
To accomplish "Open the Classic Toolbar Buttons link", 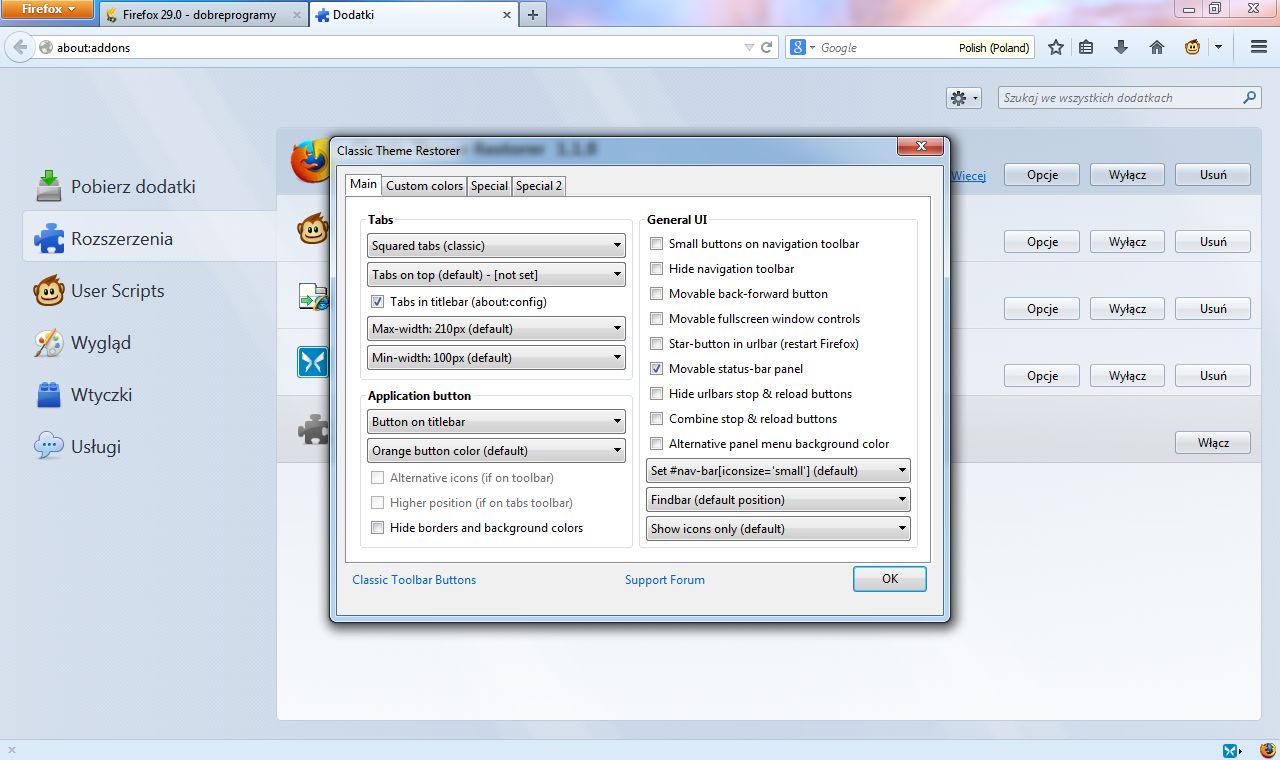I will coord(414,580).
